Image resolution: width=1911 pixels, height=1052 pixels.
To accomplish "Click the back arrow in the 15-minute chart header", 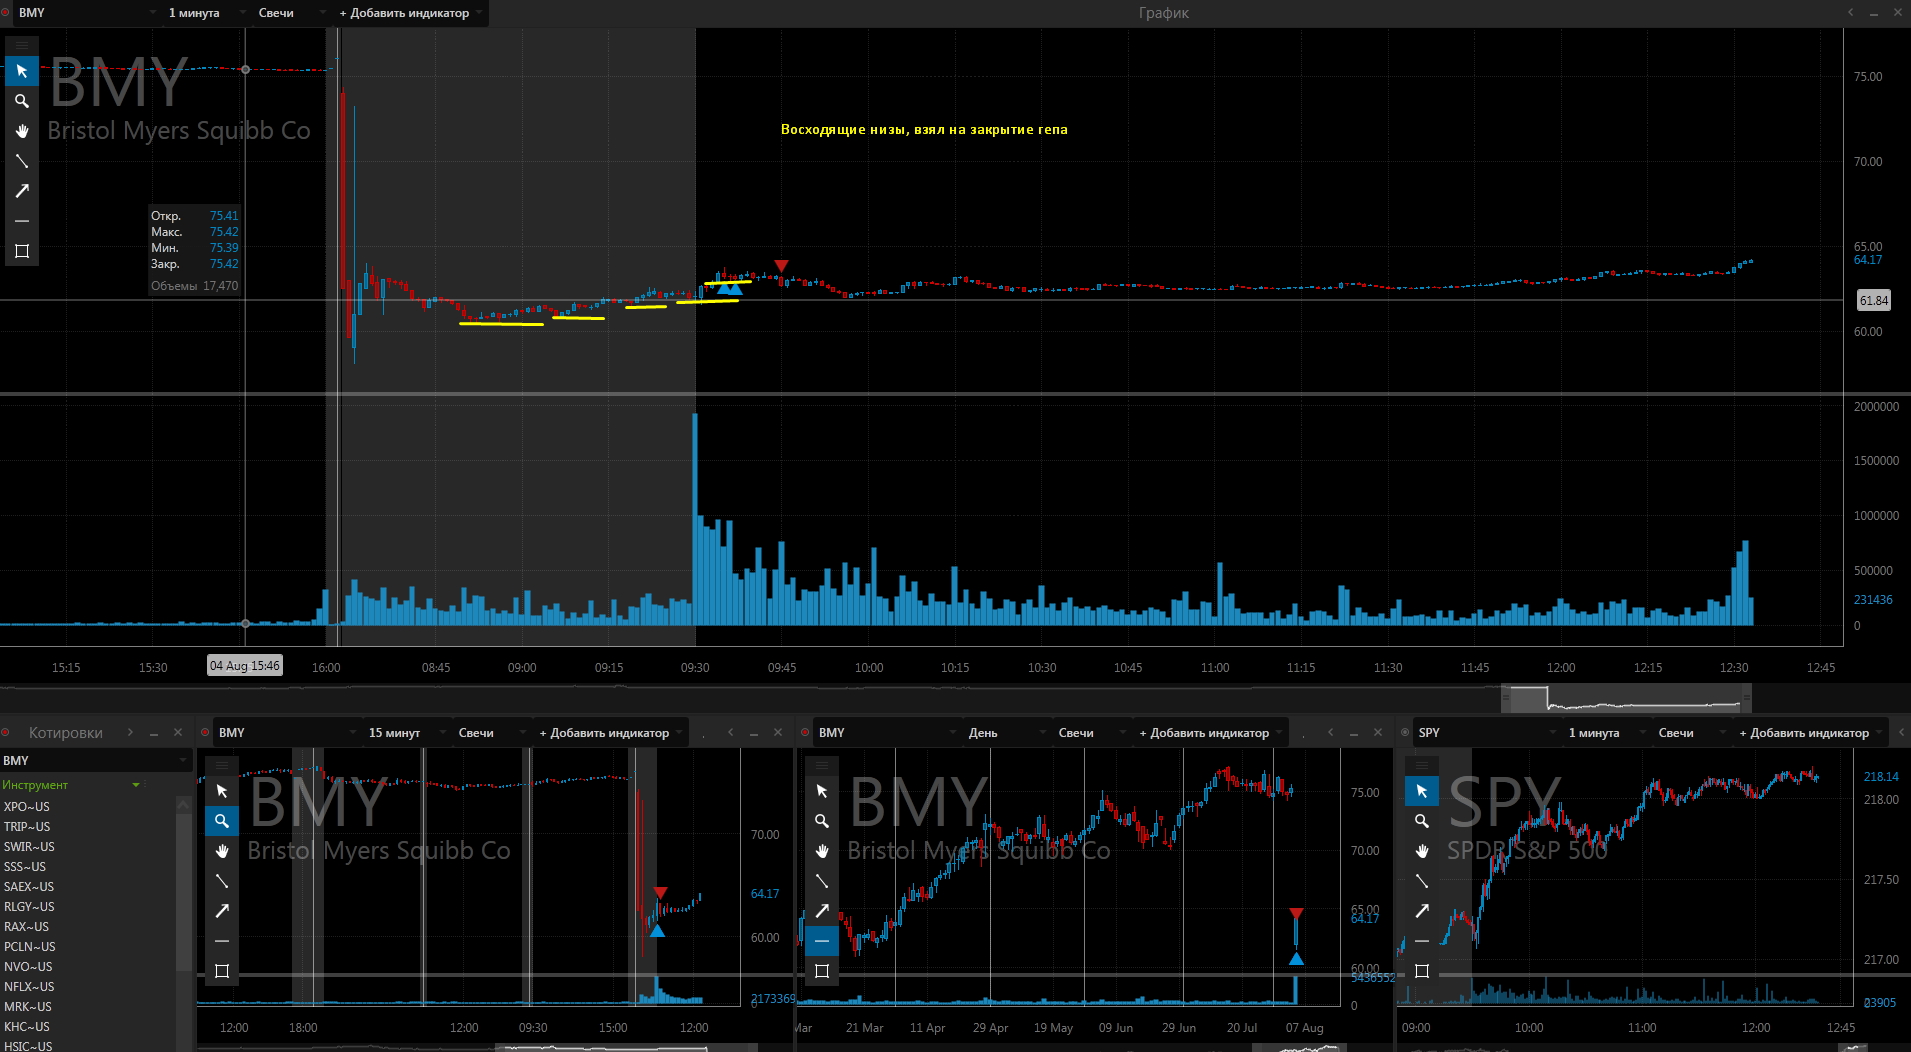I will (x=731, y=732).
